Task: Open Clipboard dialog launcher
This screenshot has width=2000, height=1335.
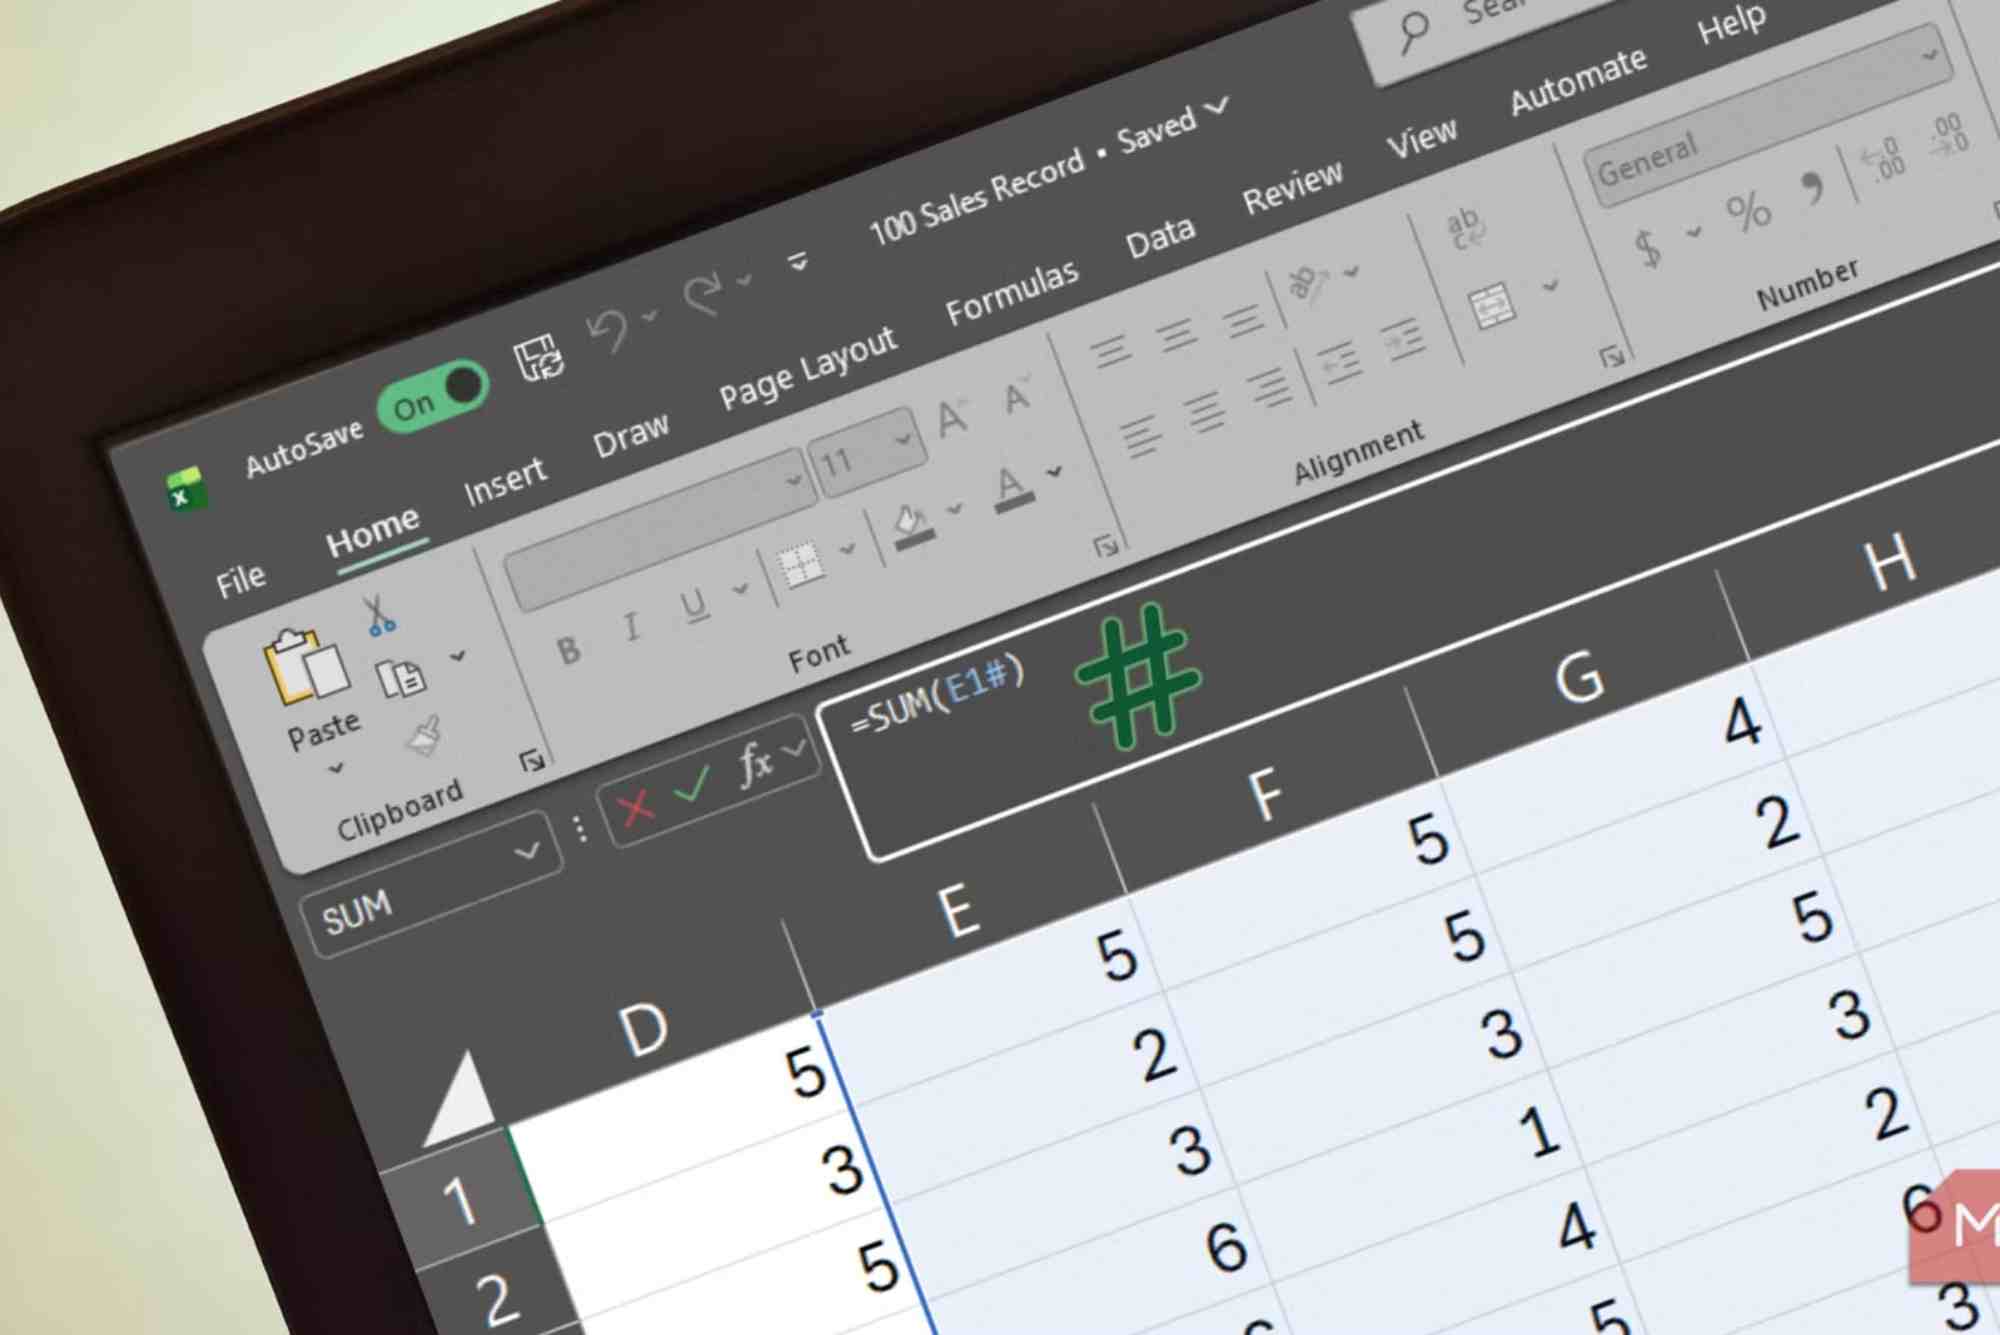Action: 532,761
